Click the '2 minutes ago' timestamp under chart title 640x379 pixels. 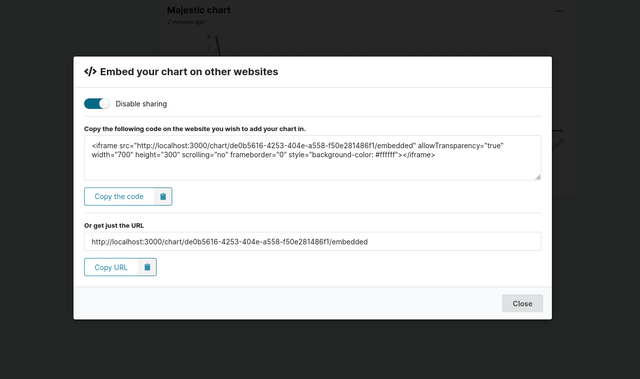pyautogui.click(x=186, y=22)
